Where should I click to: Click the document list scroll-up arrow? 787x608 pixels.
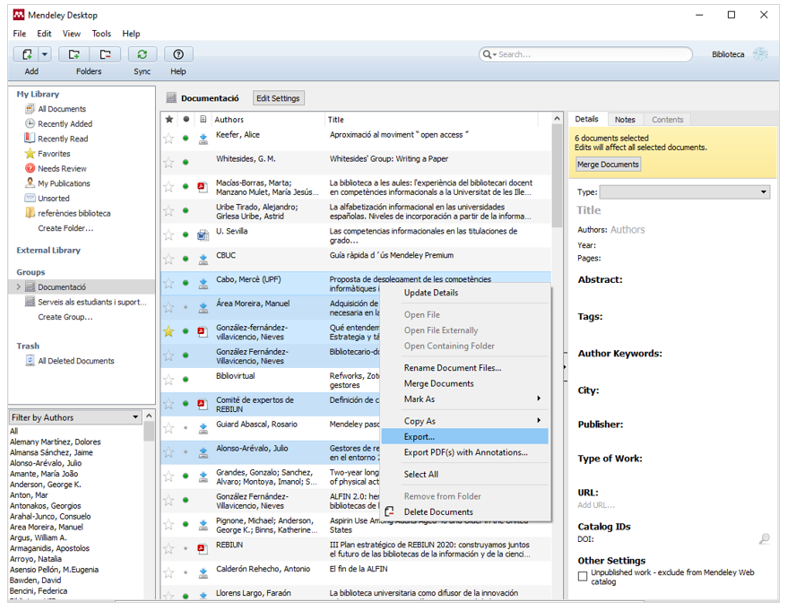tap(557, 119)
